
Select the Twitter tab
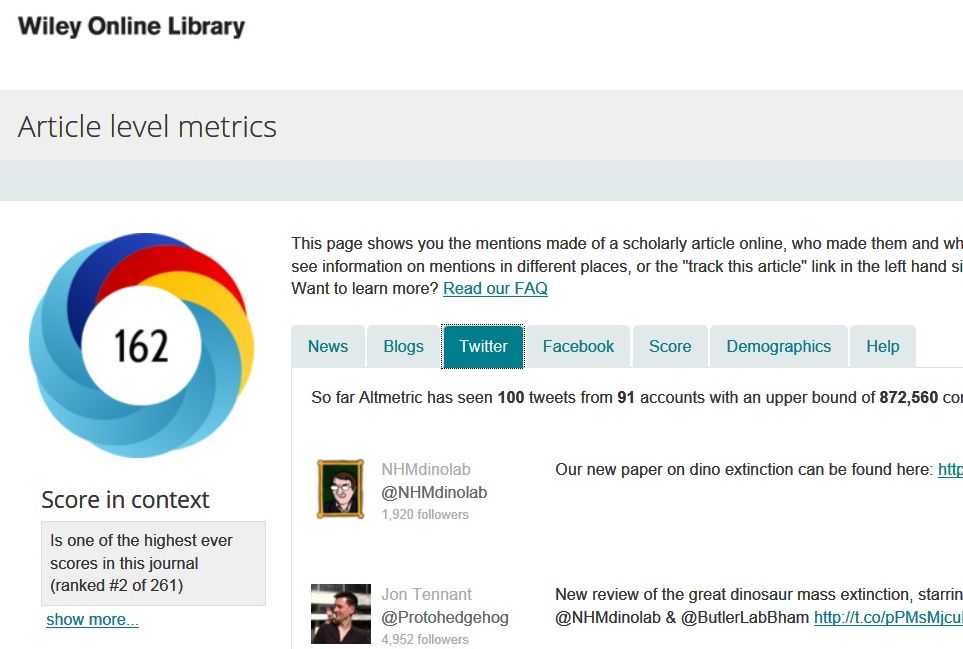[x=484, y=347]
